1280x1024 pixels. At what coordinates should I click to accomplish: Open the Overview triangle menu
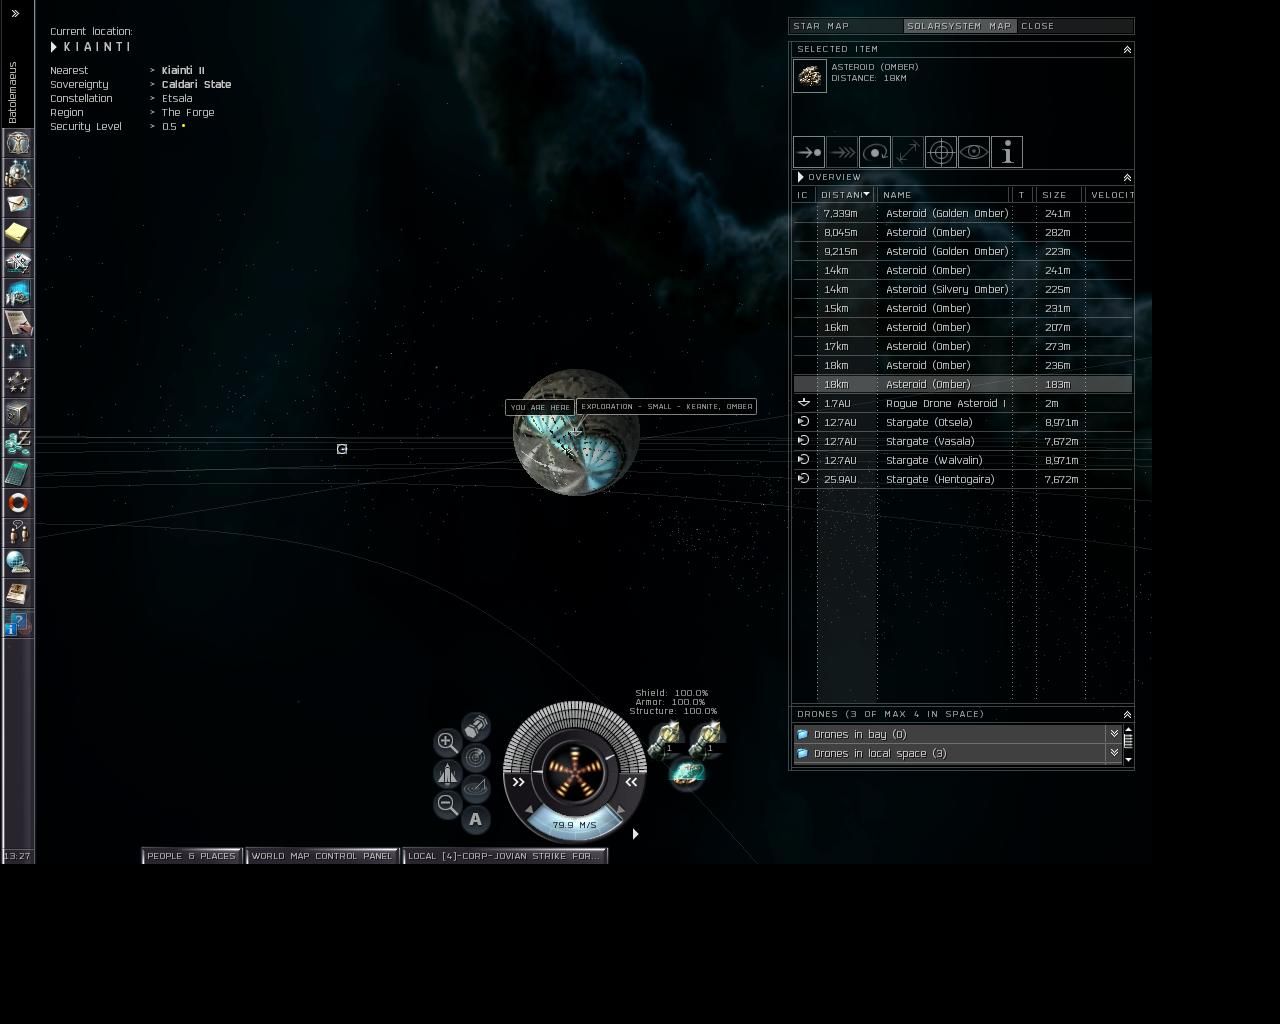click(x=801, y=177)
